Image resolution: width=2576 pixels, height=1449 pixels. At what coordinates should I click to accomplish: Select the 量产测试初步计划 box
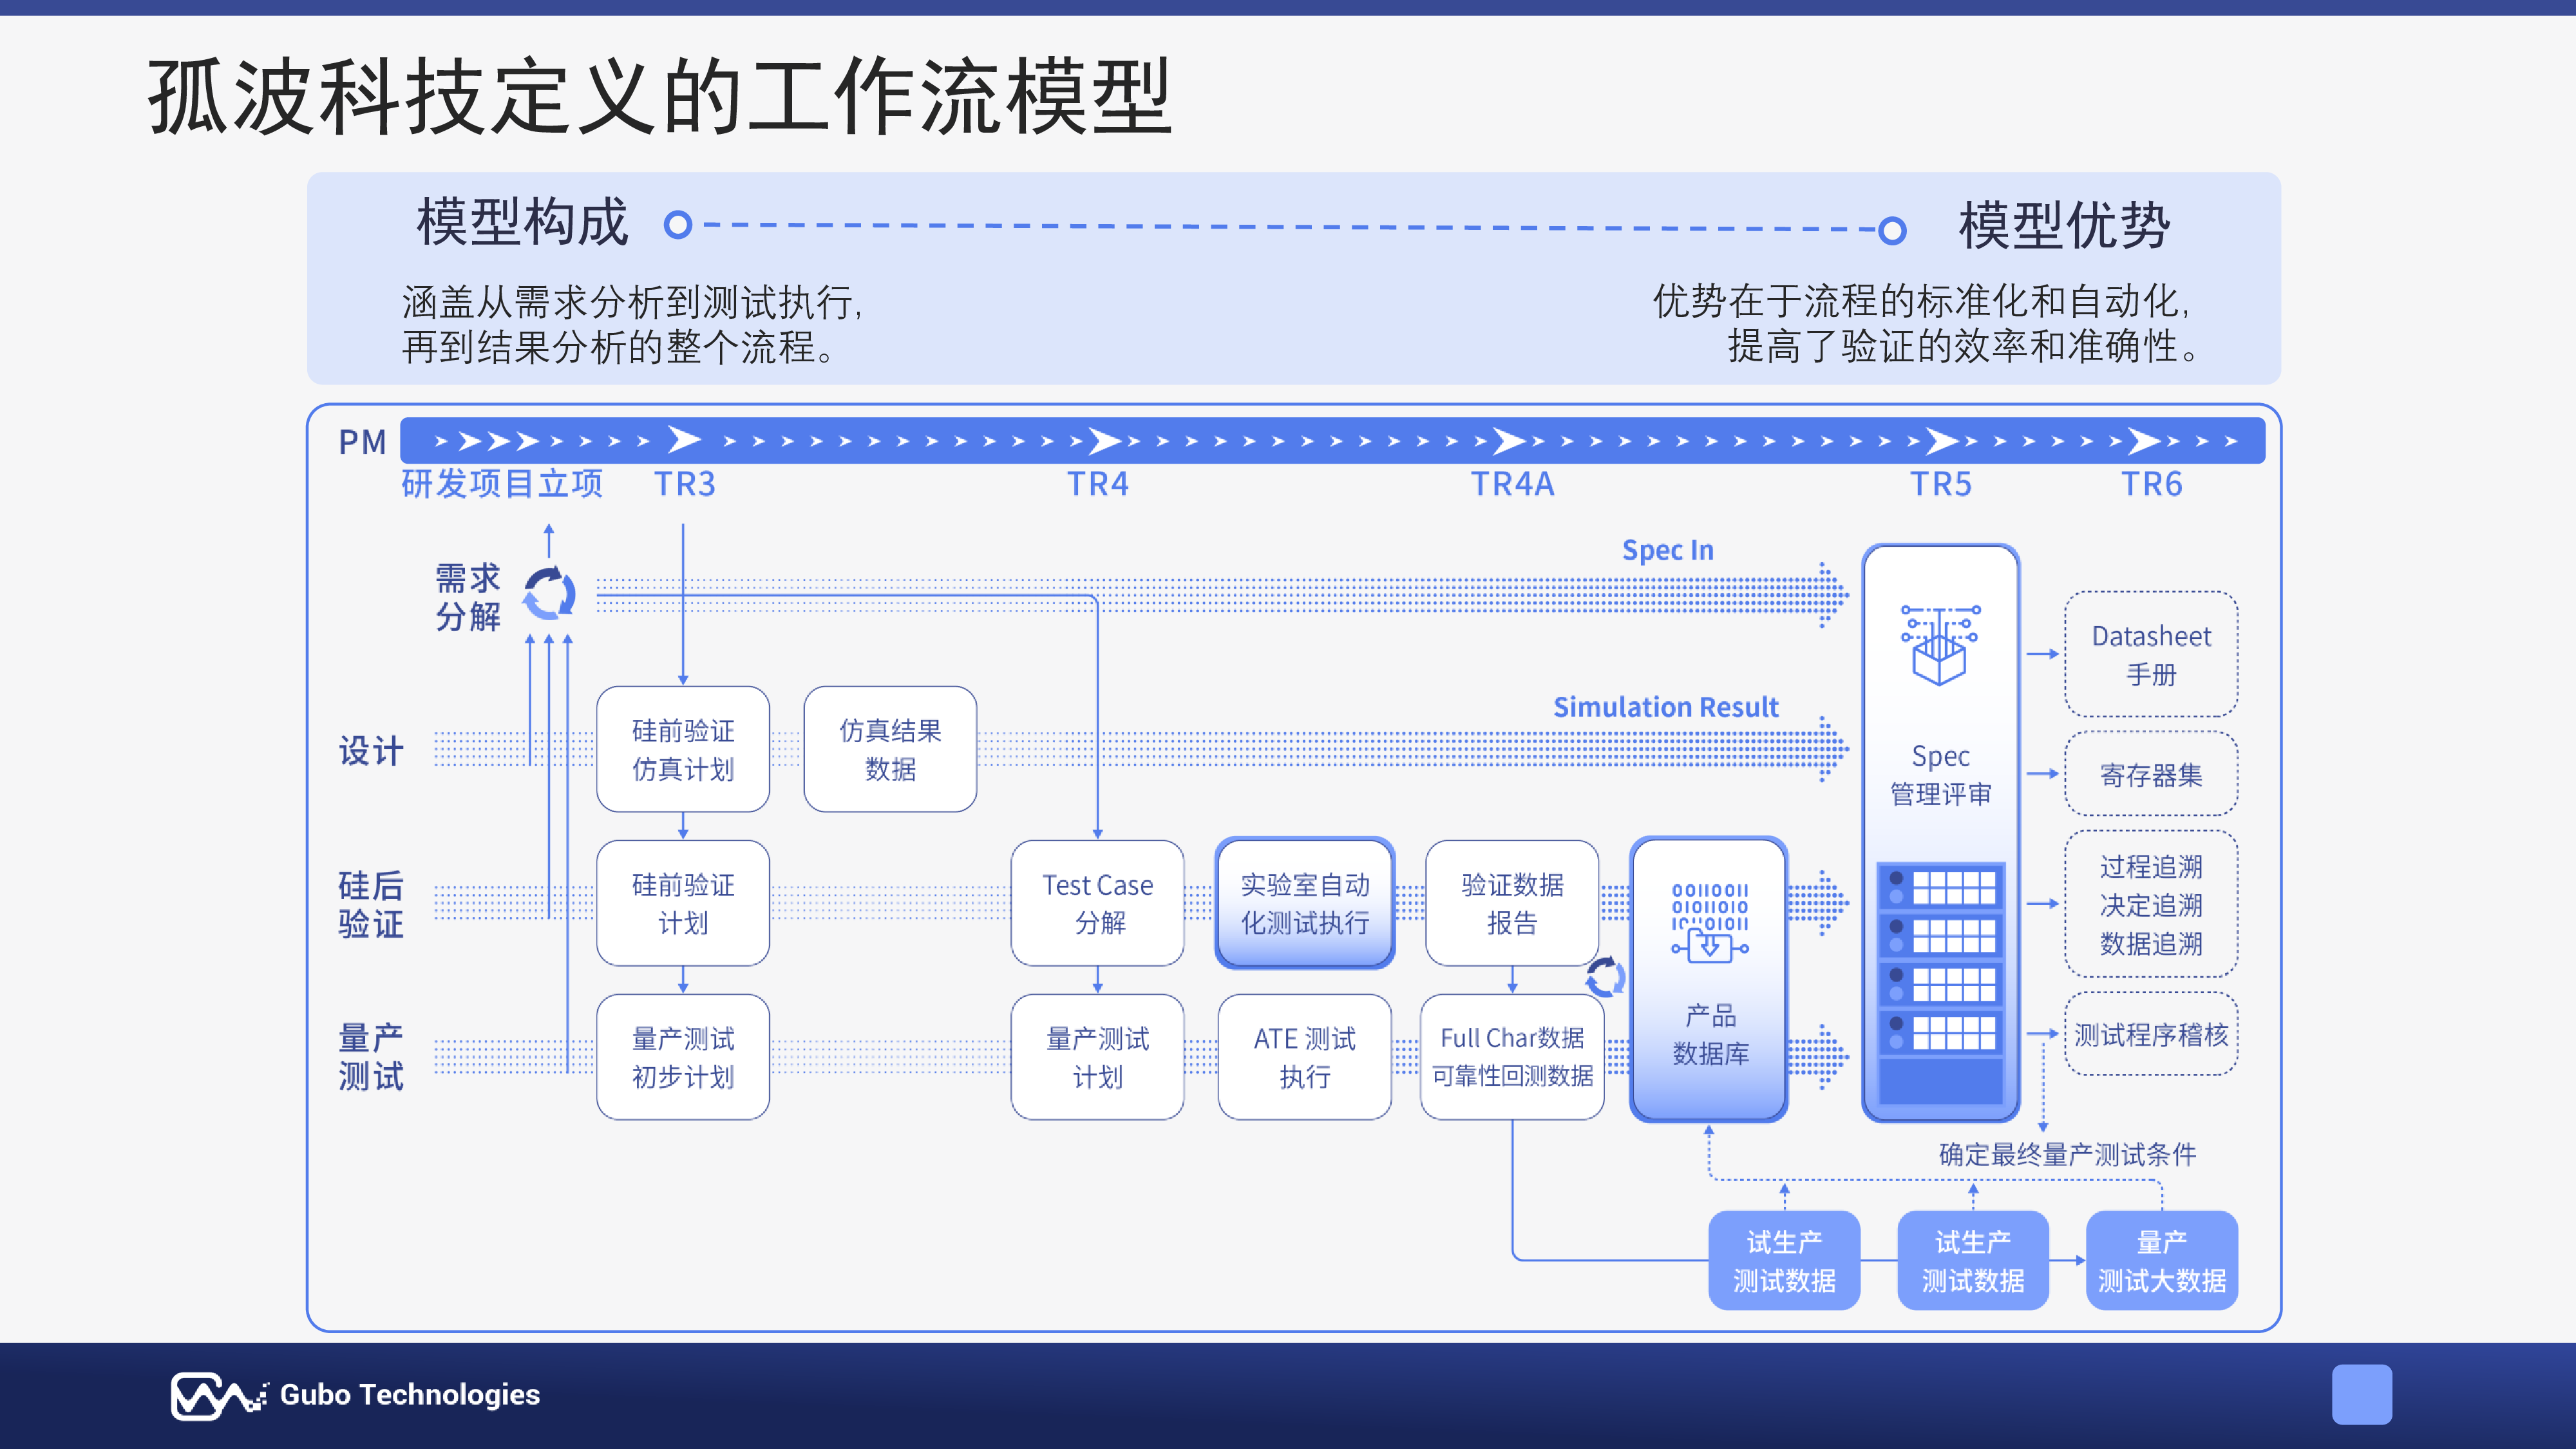[x=683, y=1057]
